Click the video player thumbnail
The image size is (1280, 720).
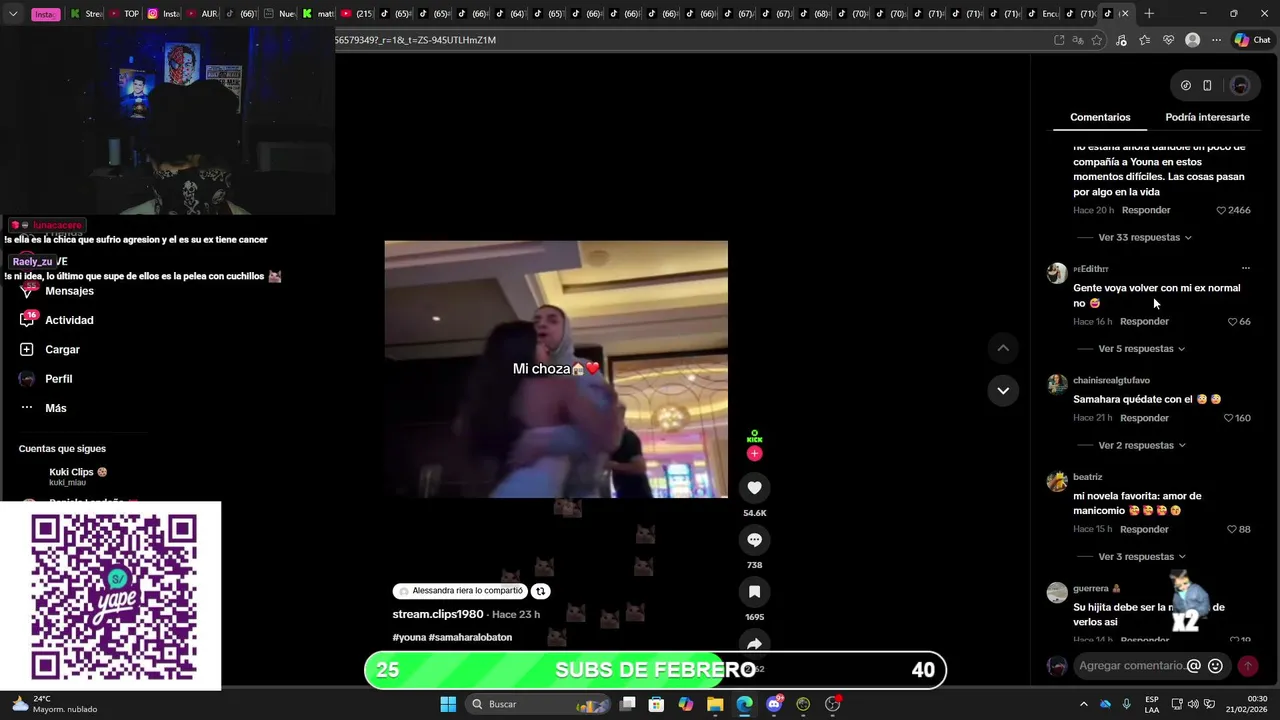tap(556, 369)
